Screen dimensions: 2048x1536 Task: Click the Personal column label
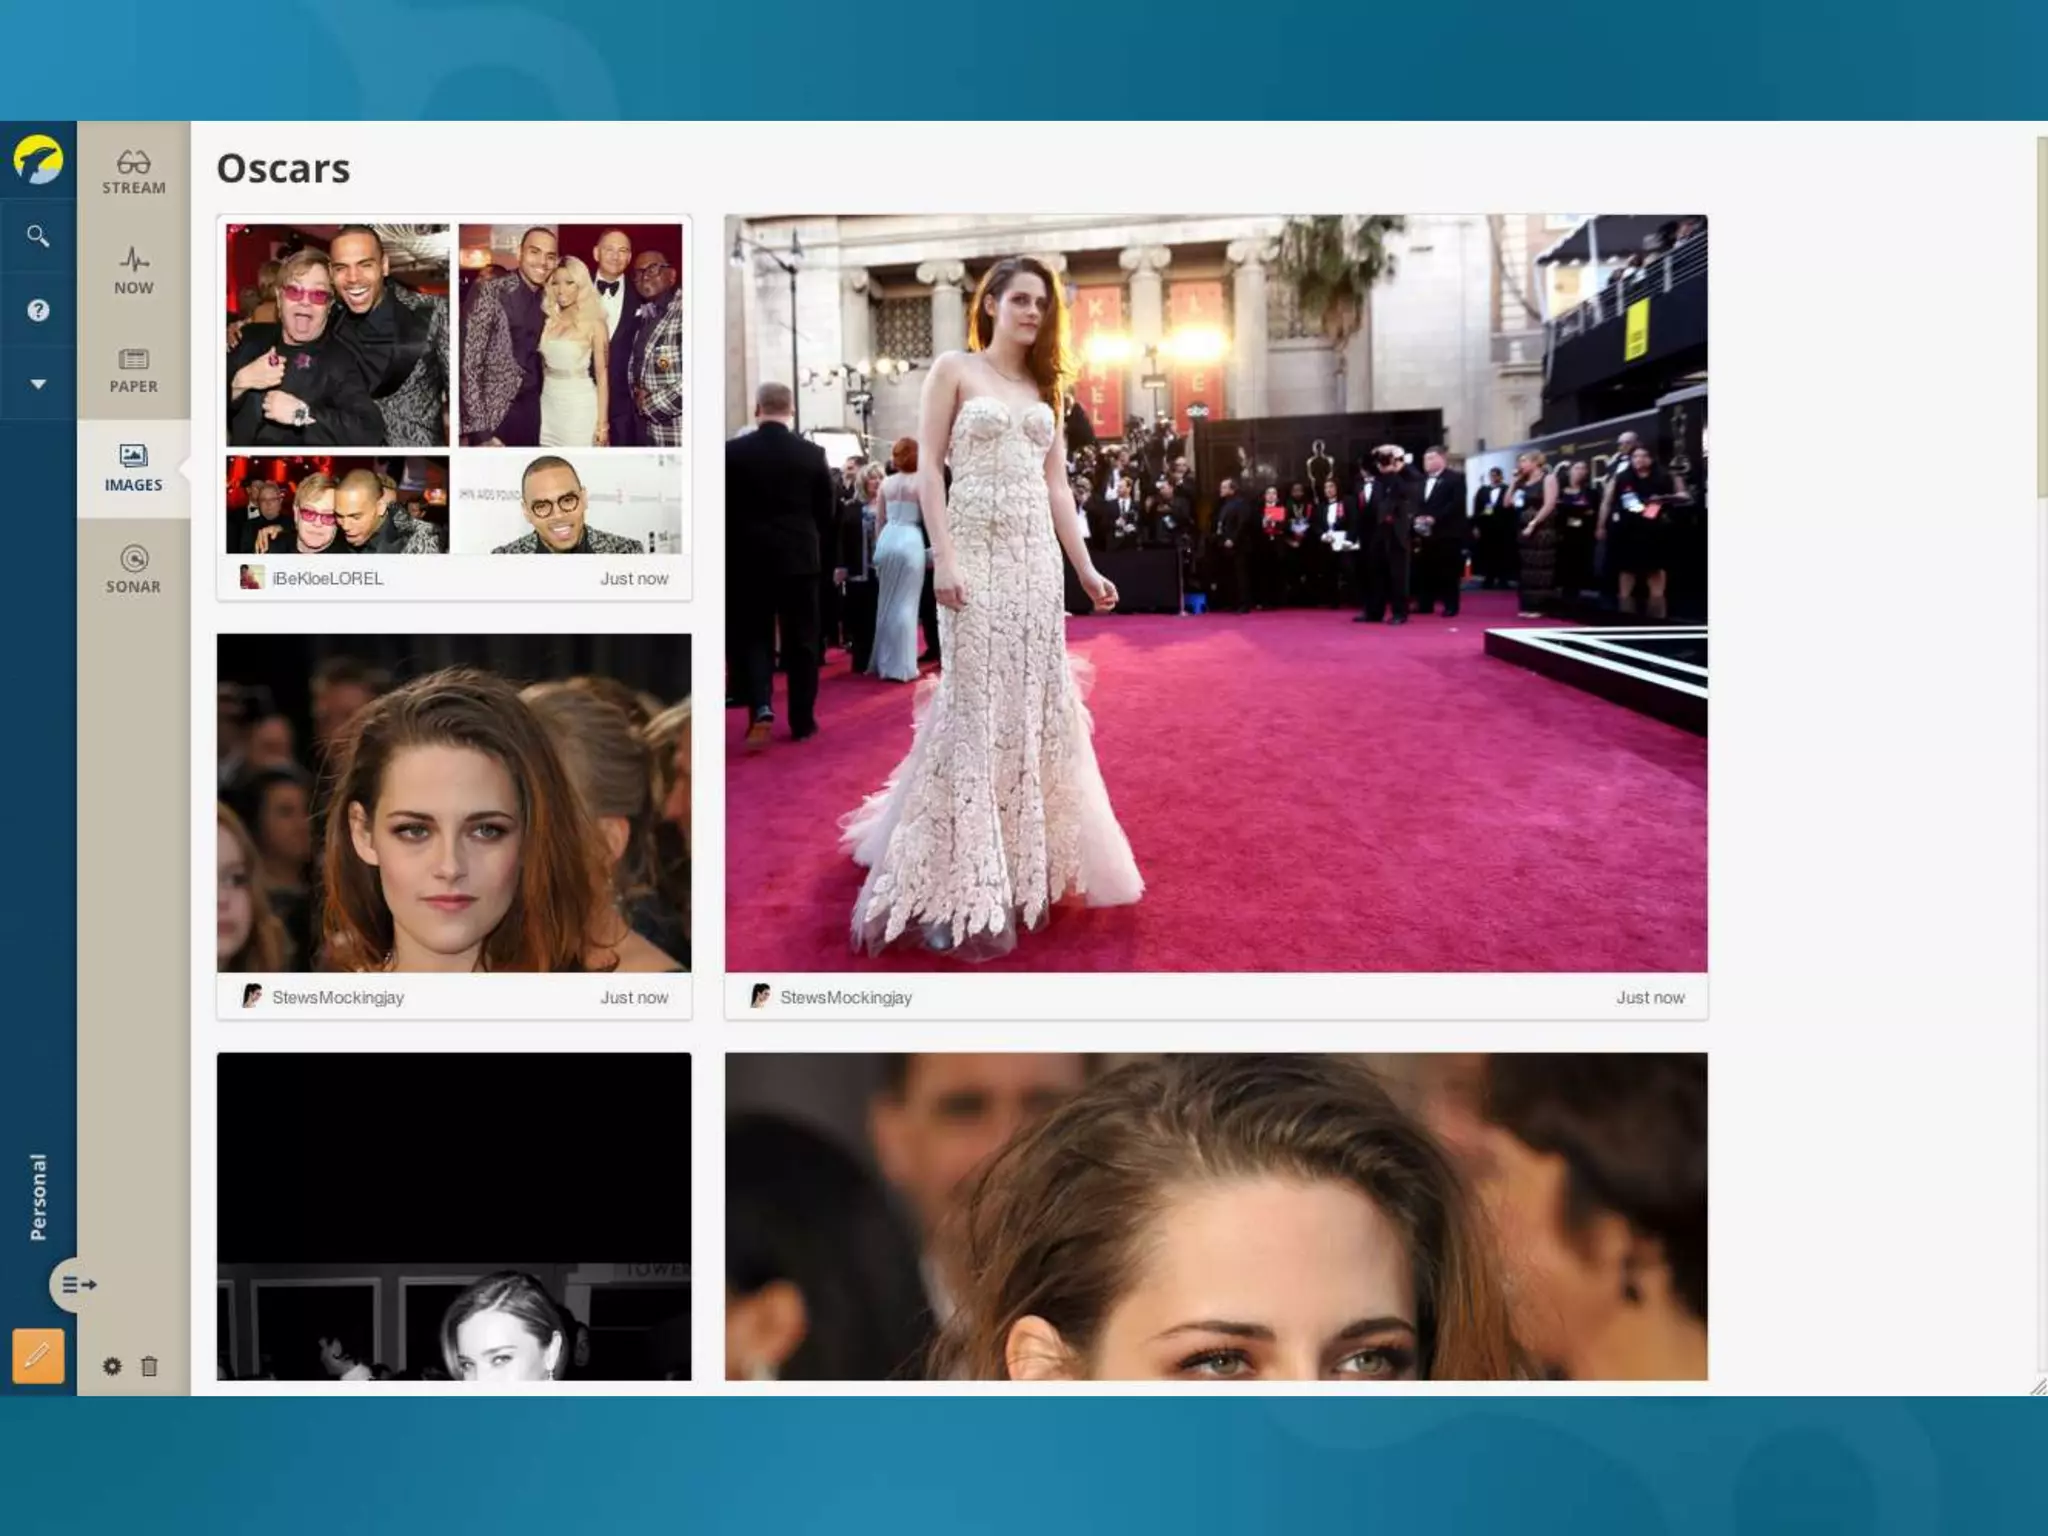point(38,1196)
